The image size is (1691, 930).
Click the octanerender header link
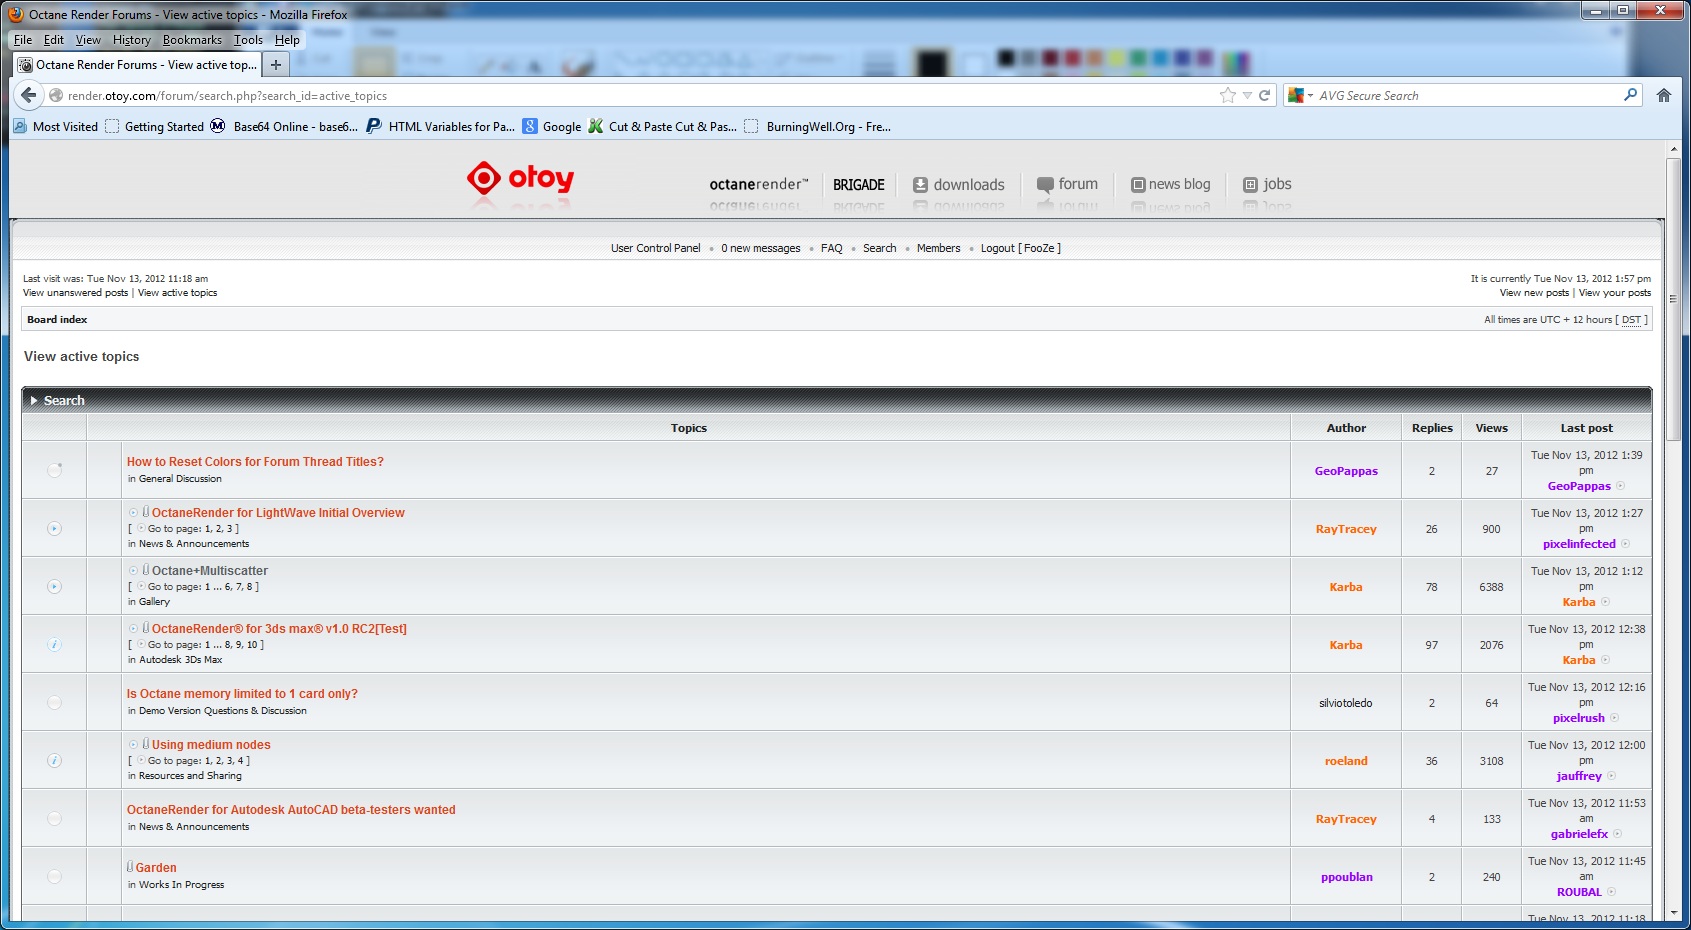[759, 184]
